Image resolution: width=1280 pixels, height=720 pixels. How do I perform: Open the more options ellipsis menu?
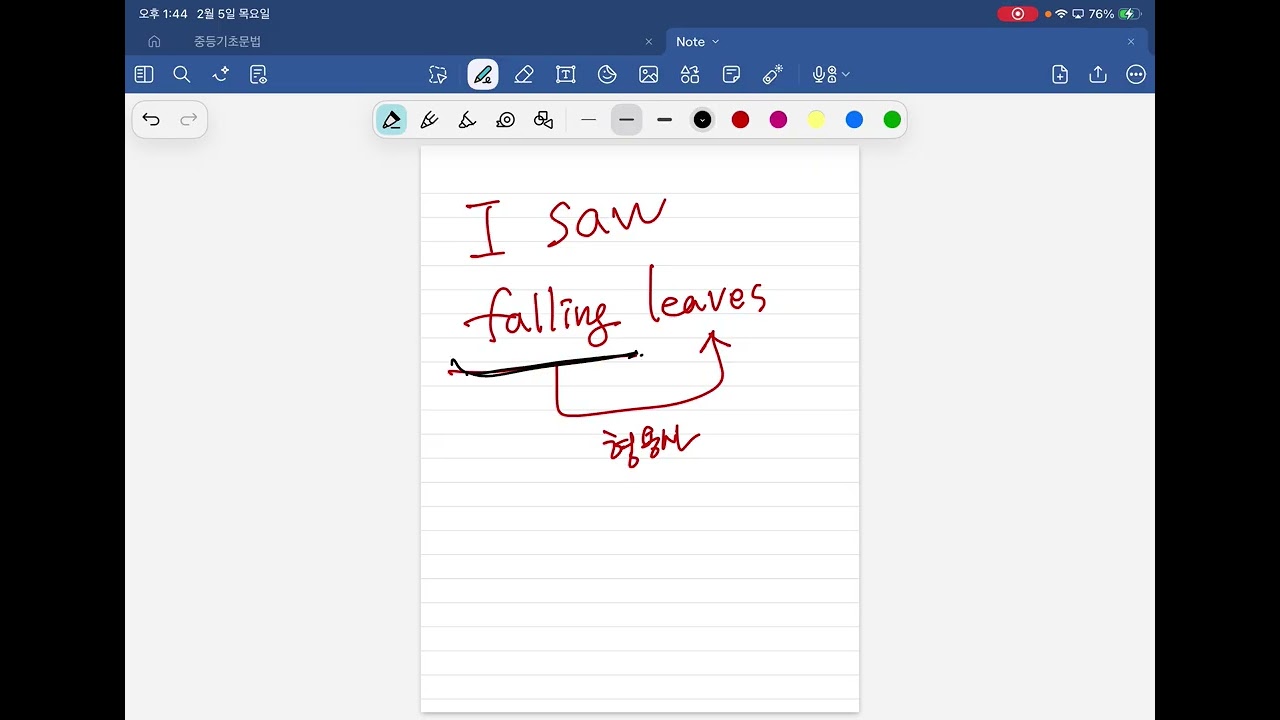(1136, 74)
